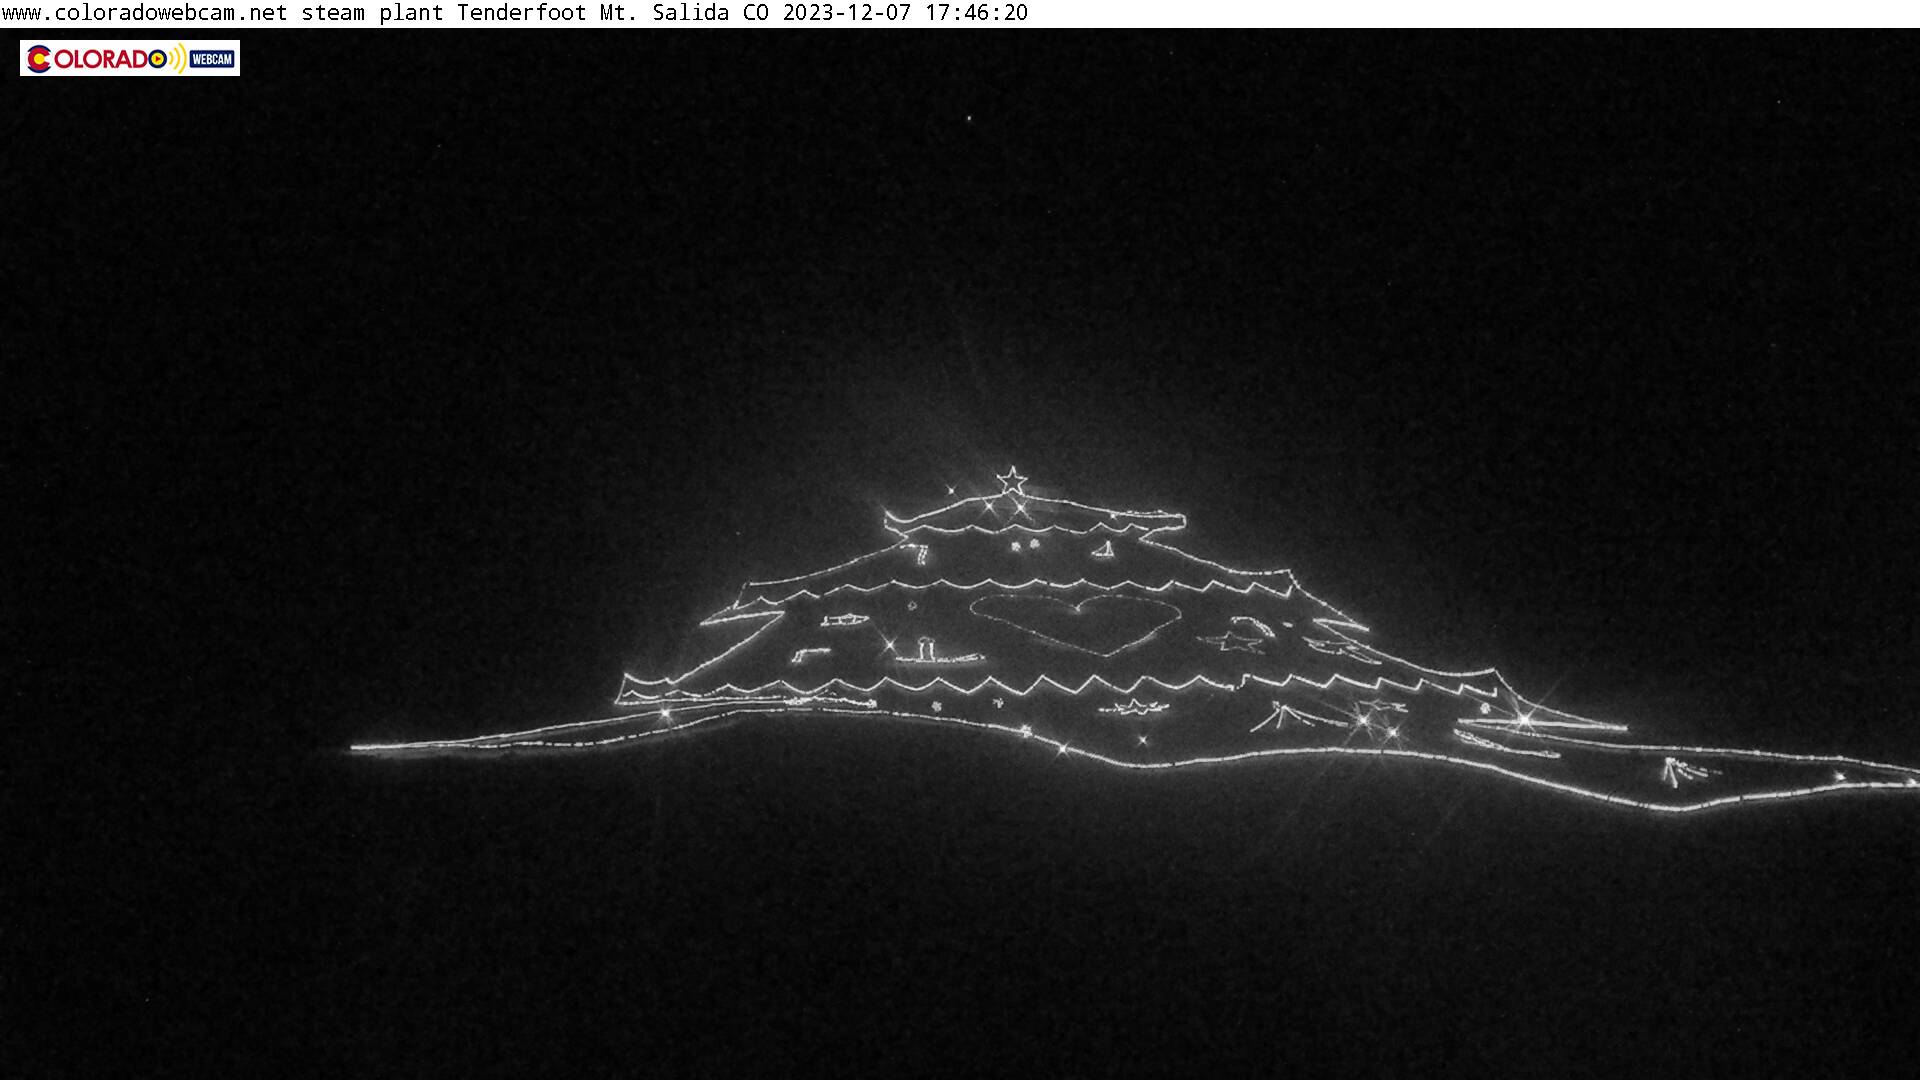Click the blue WEBCAM badge in the logo

coord(212,59)
